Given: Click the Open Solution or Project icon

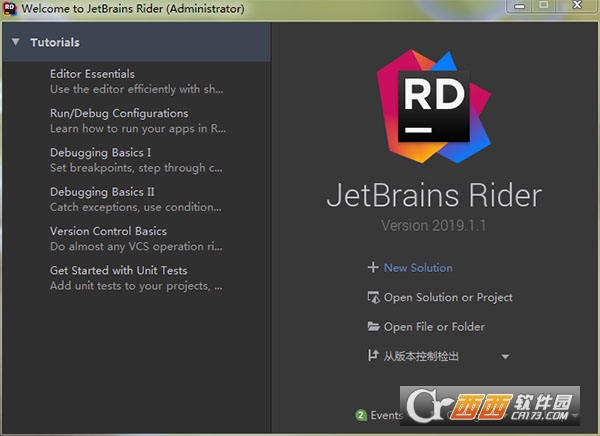Looking at the screenshot, I should (x=373, y=297).
